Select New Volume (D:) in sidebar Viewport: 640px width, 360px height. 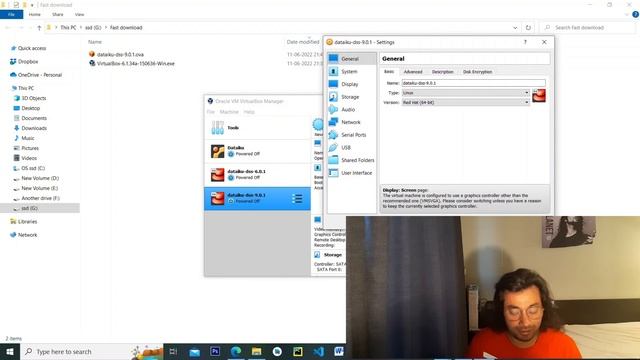(40, 178)
